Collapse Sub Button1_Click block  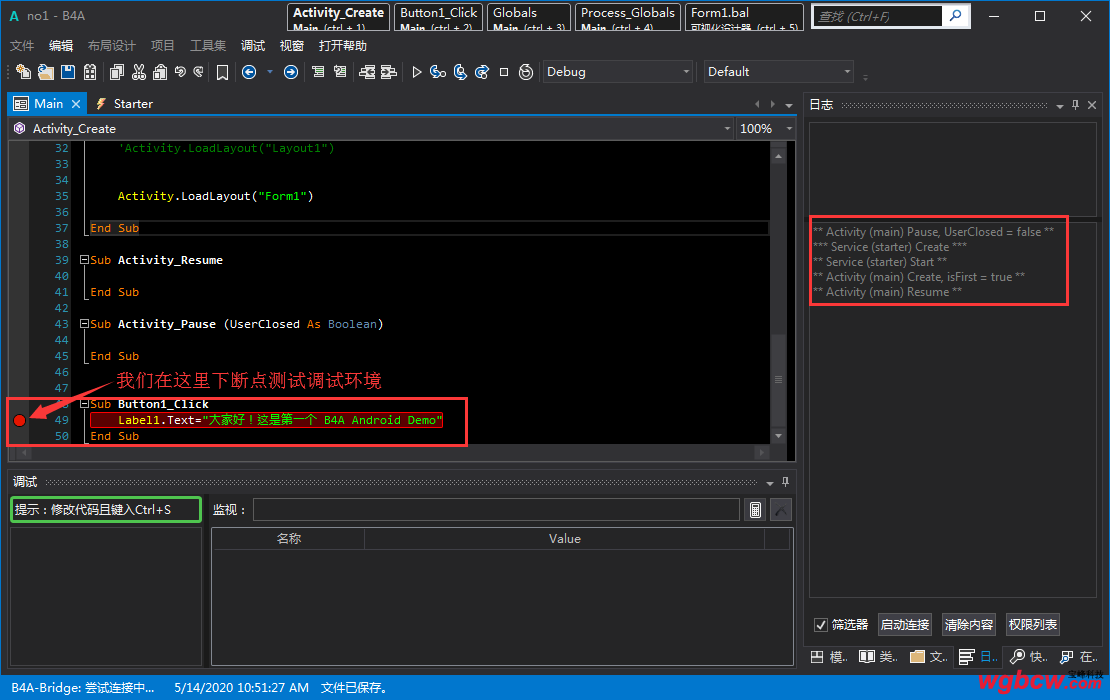click(84, 403)
